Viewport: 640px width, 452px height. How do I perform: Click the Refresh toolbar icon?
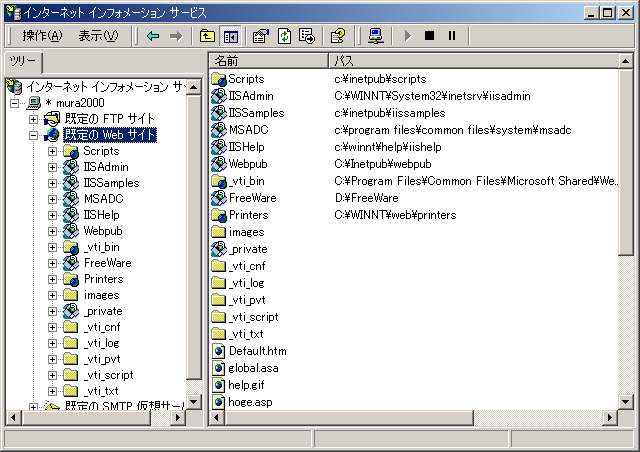click(x=284, y=36)
